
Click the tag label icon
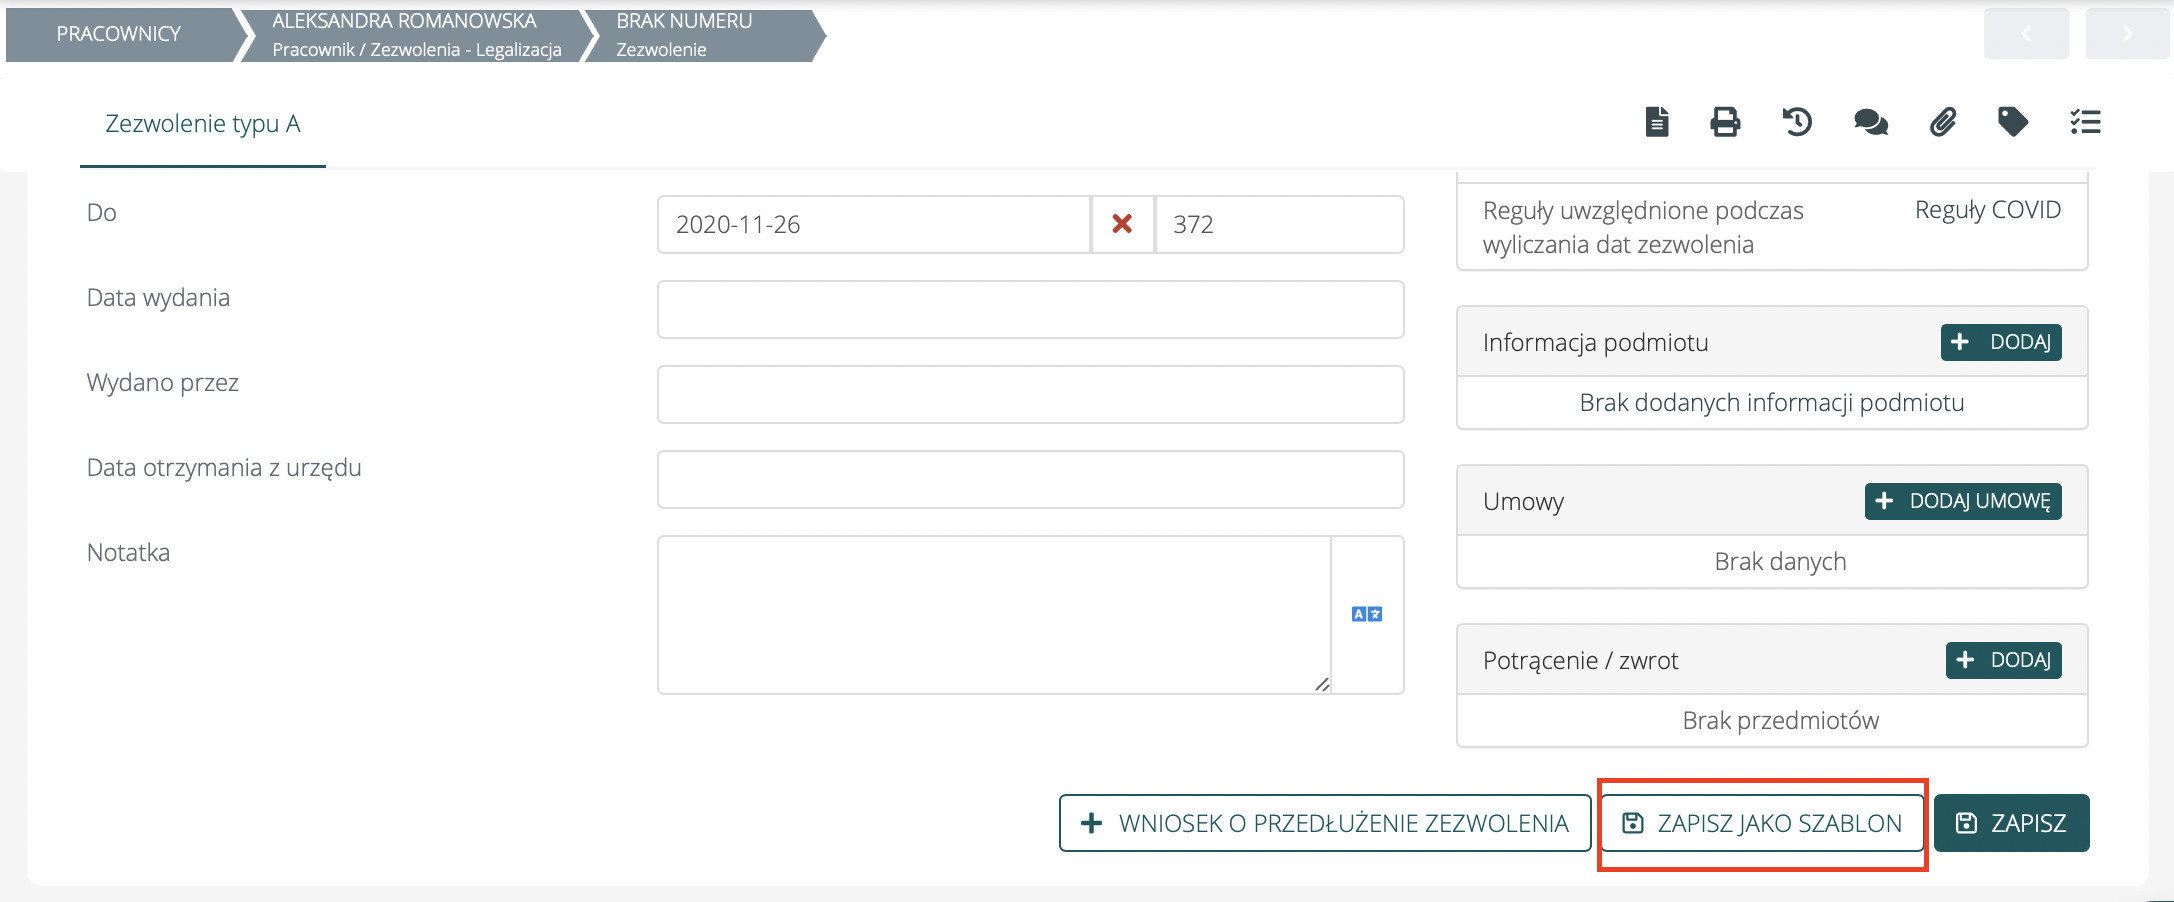(2012, 122)
